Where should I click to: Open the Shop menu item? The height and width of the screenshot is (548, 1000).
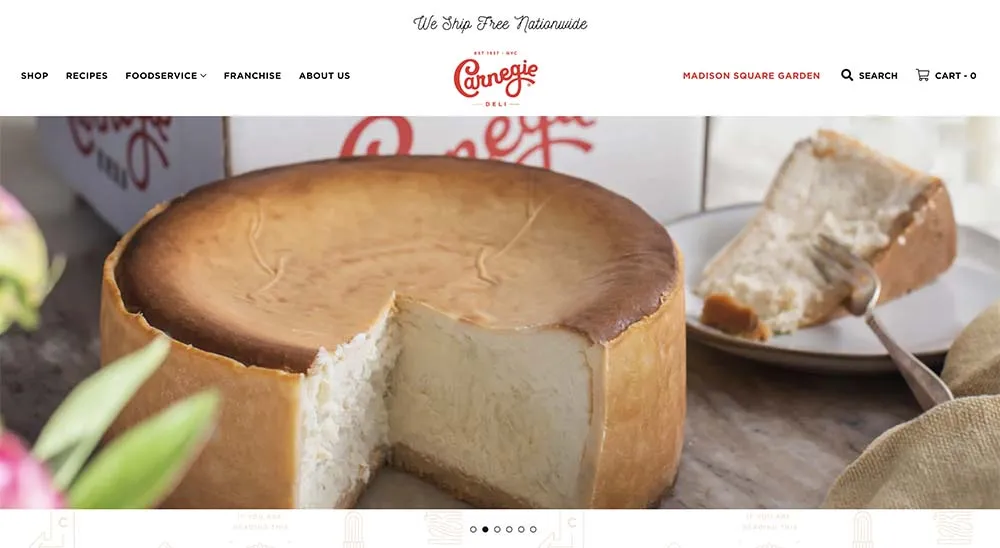[34, 75]
